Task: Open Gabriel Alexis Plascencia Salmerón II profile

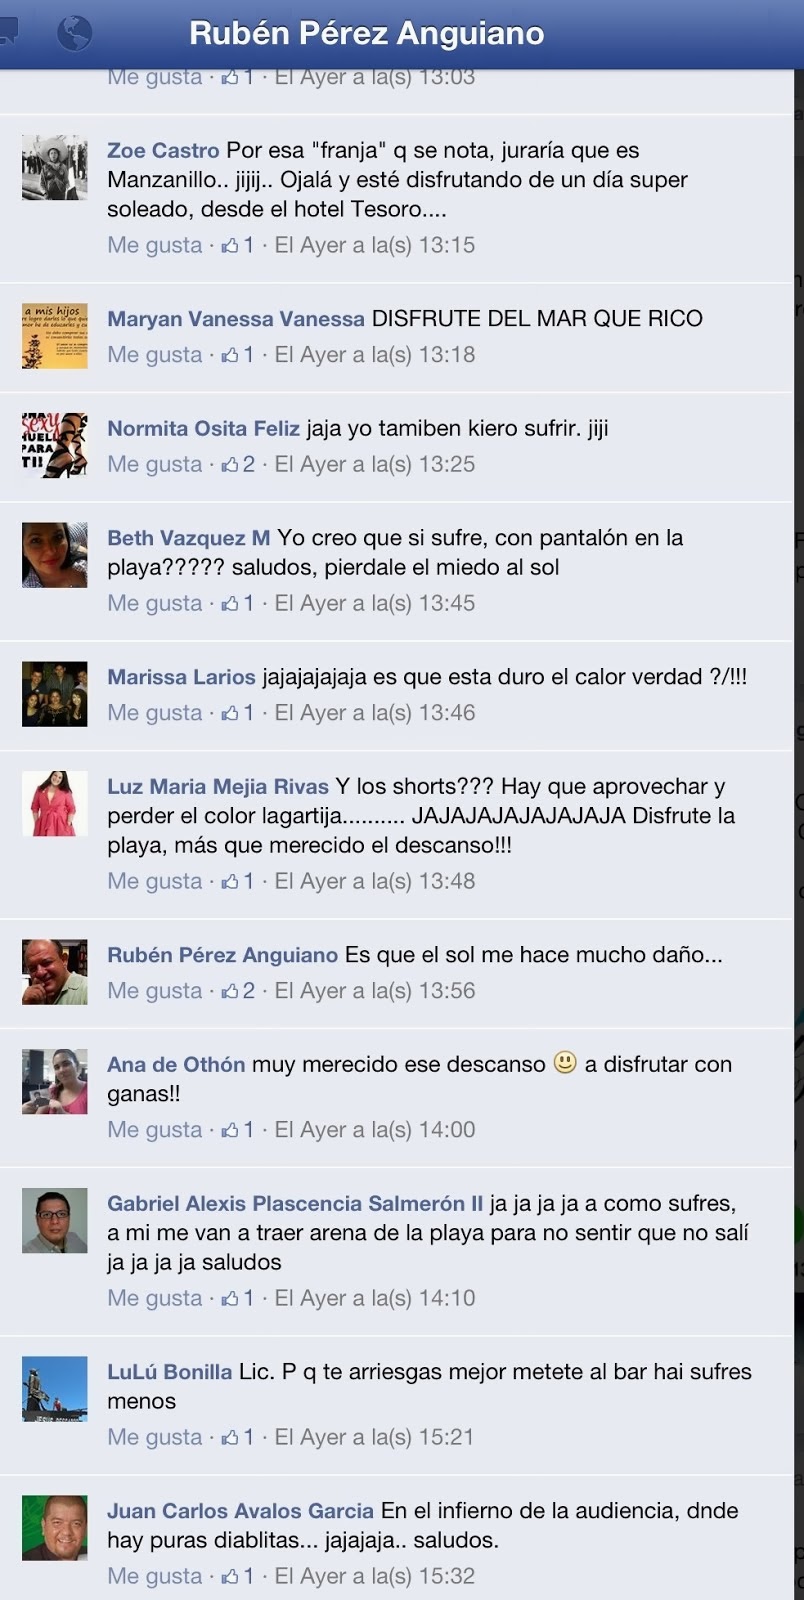Action: (x=295, y=1204)
